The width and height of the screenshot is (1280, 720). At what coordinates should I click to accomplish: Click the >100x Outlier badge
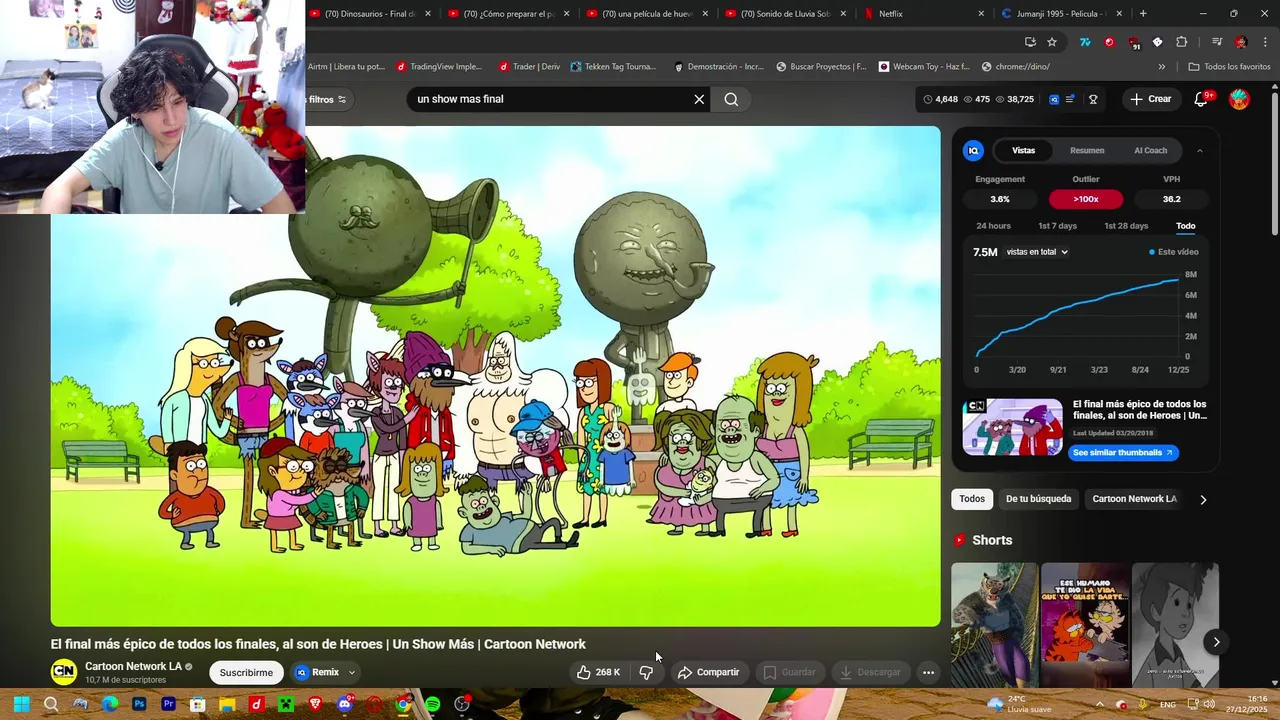click(1086, 199)
